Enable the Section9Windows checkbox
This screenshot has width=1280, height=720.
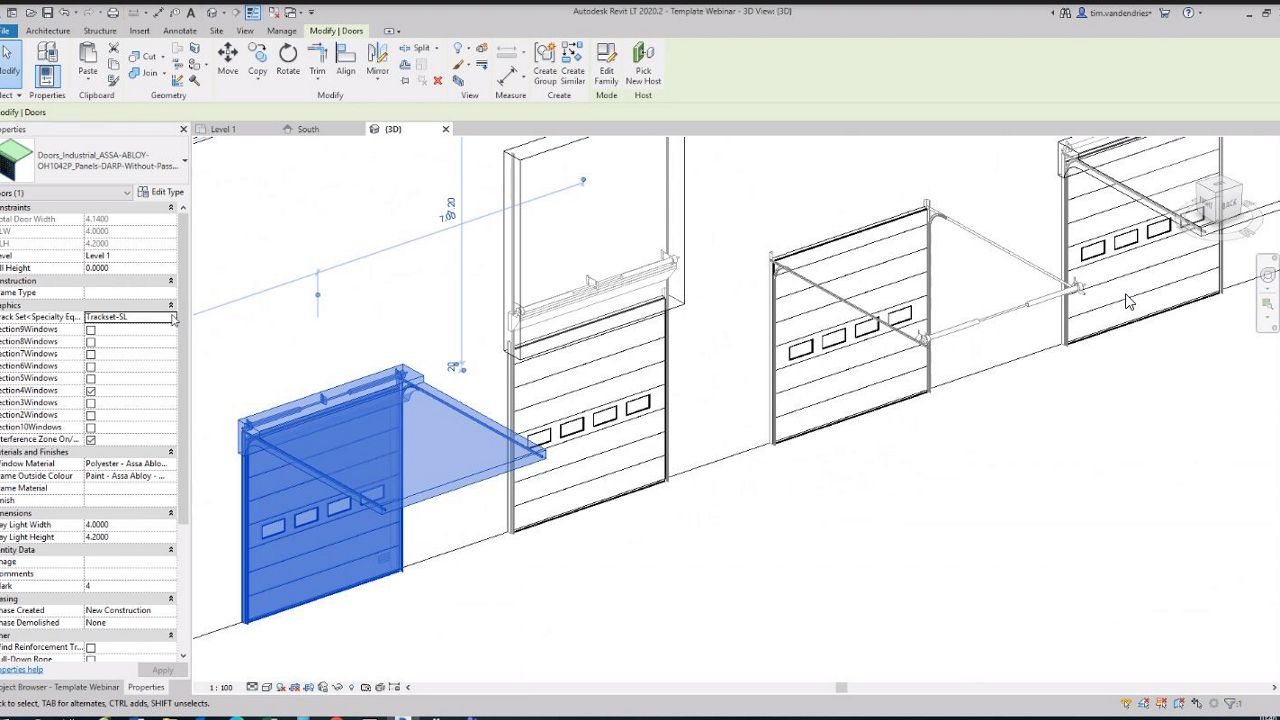[91, 330]
